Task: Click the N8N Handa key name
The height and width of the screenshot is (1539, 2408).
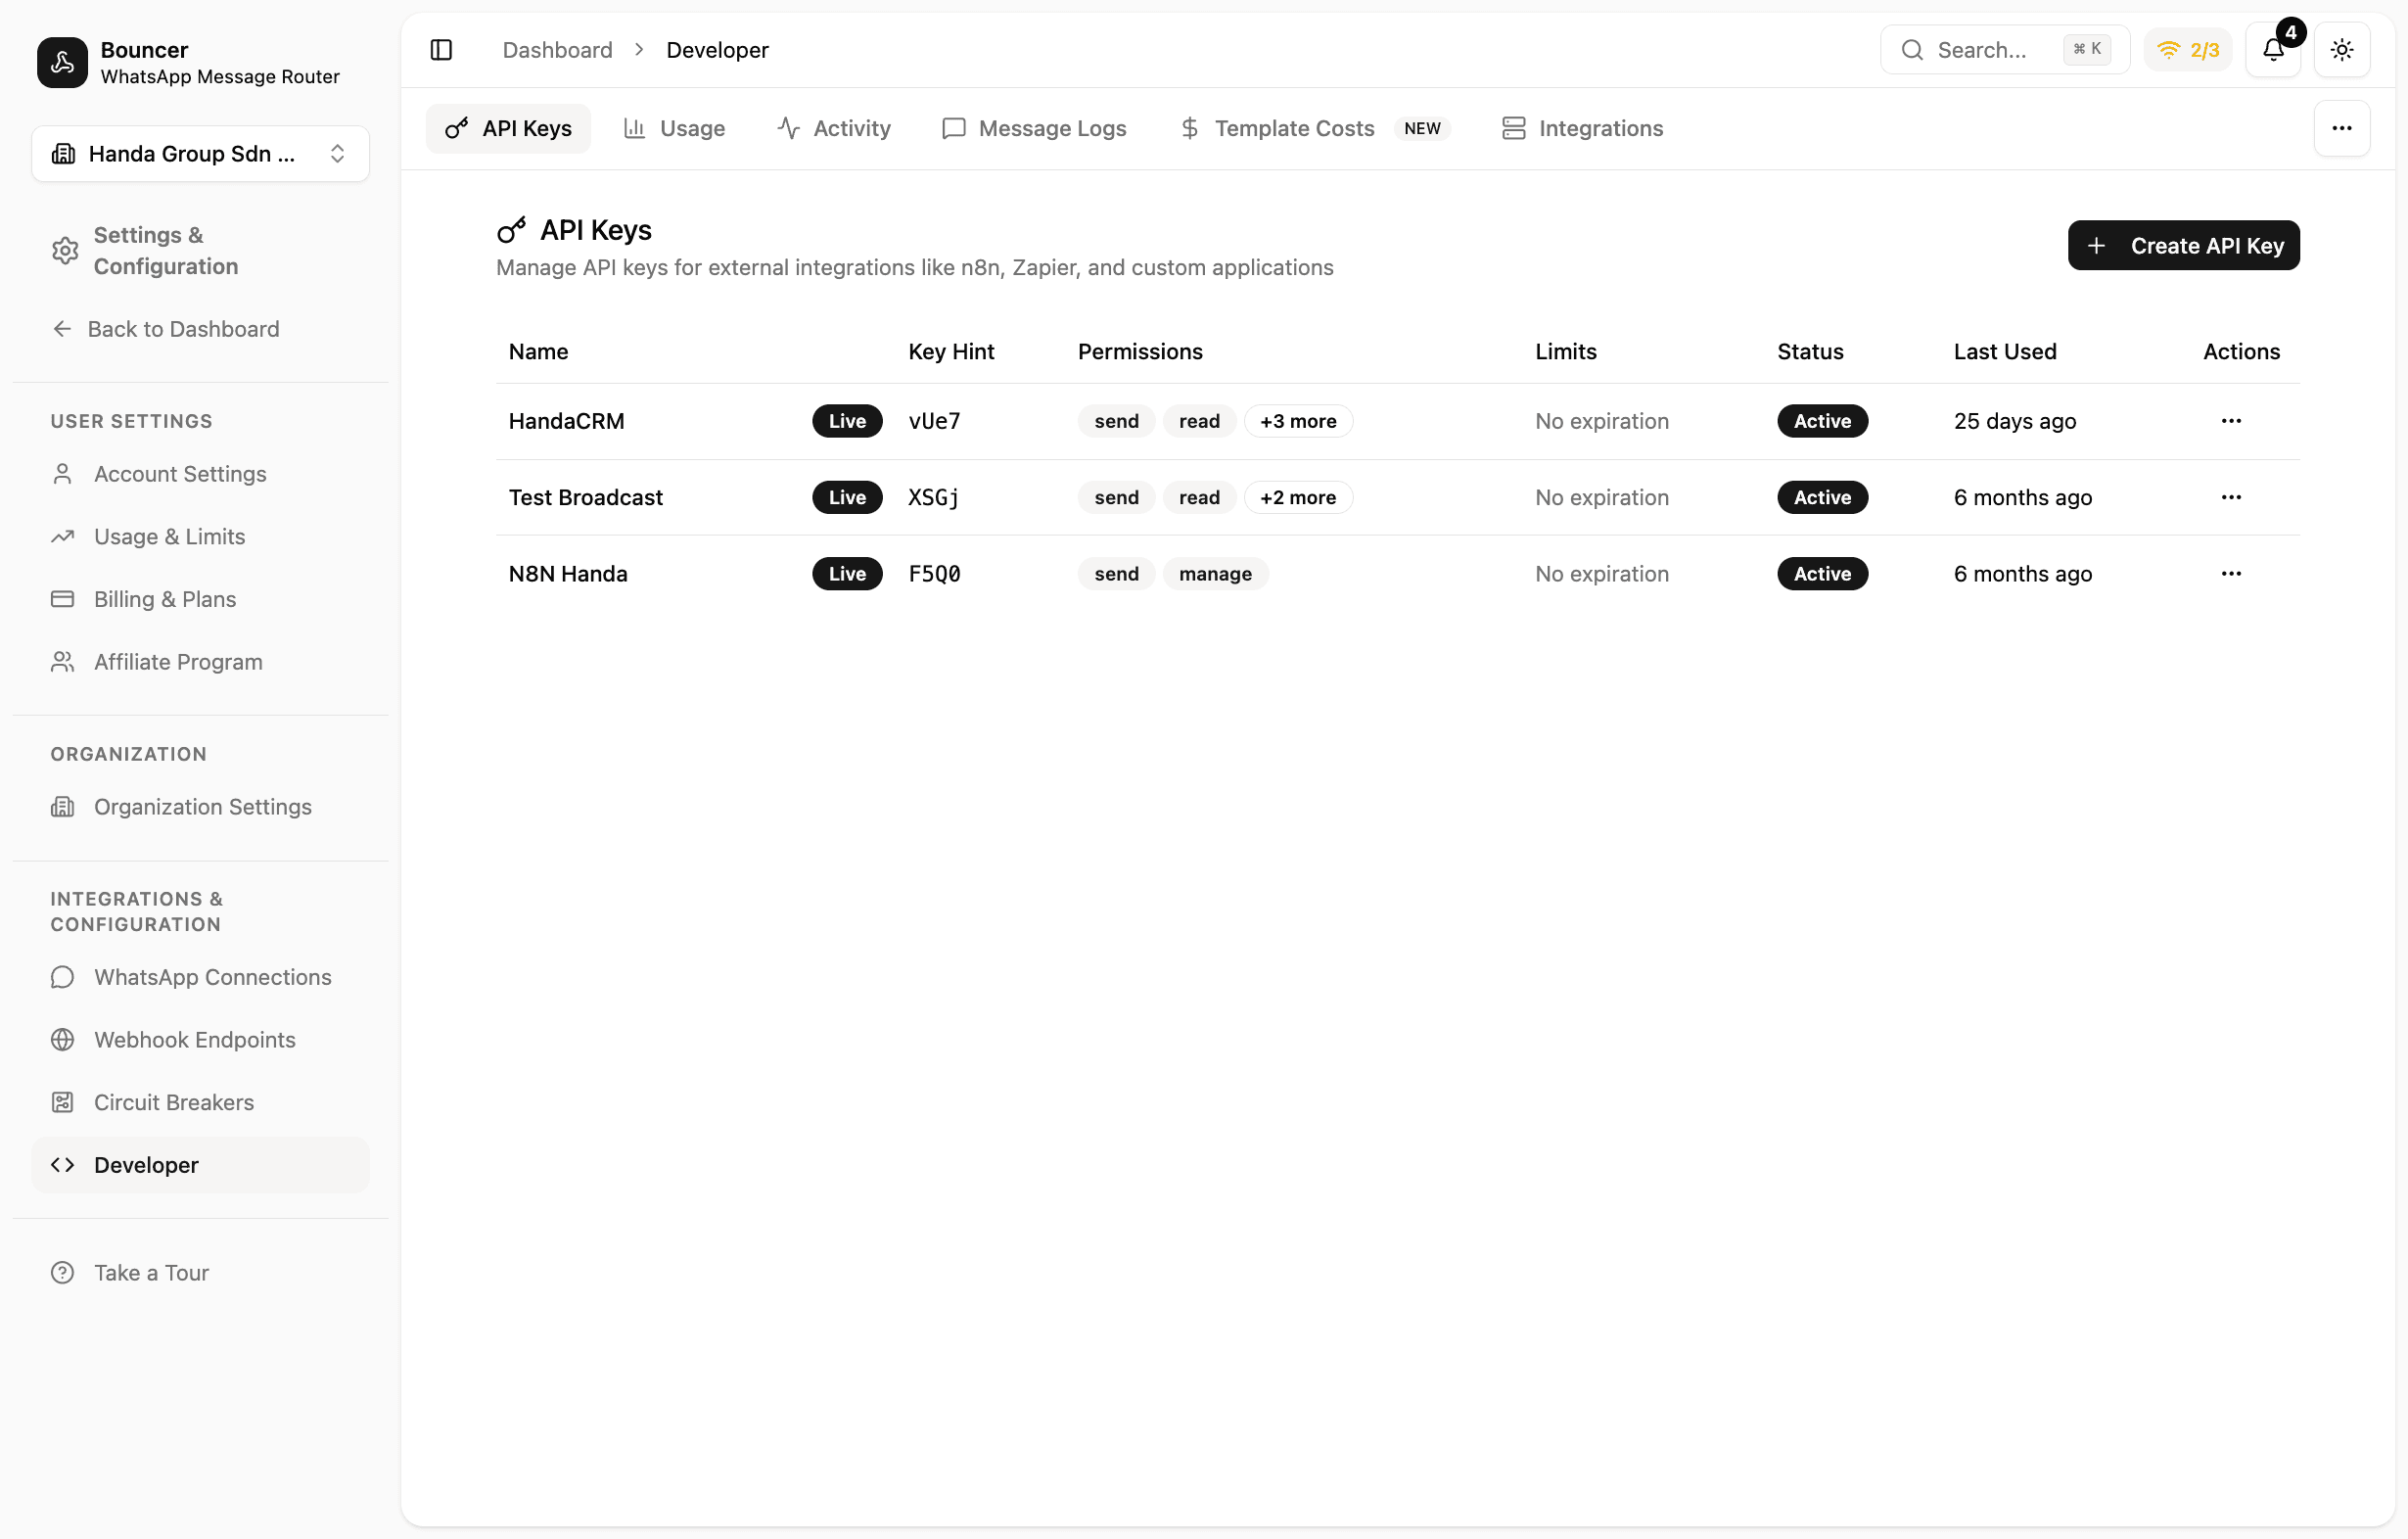Action: point(568,574)
